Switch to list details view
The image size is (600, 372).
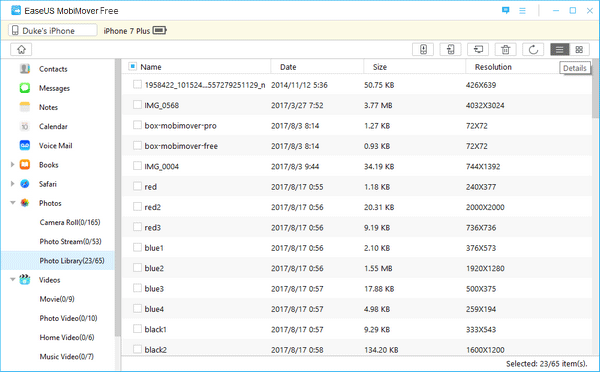560,49
